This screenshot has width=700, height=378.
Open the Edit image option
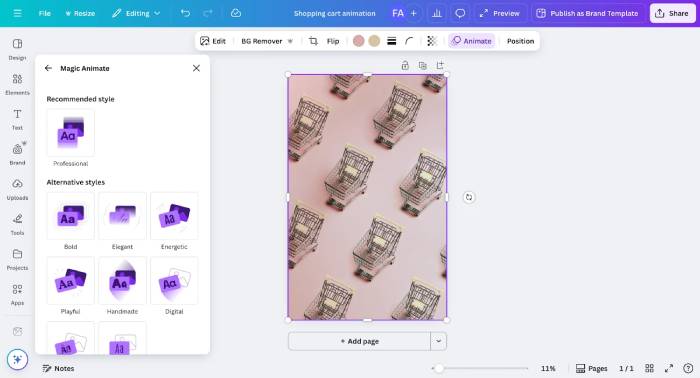[x=213, y=41]
